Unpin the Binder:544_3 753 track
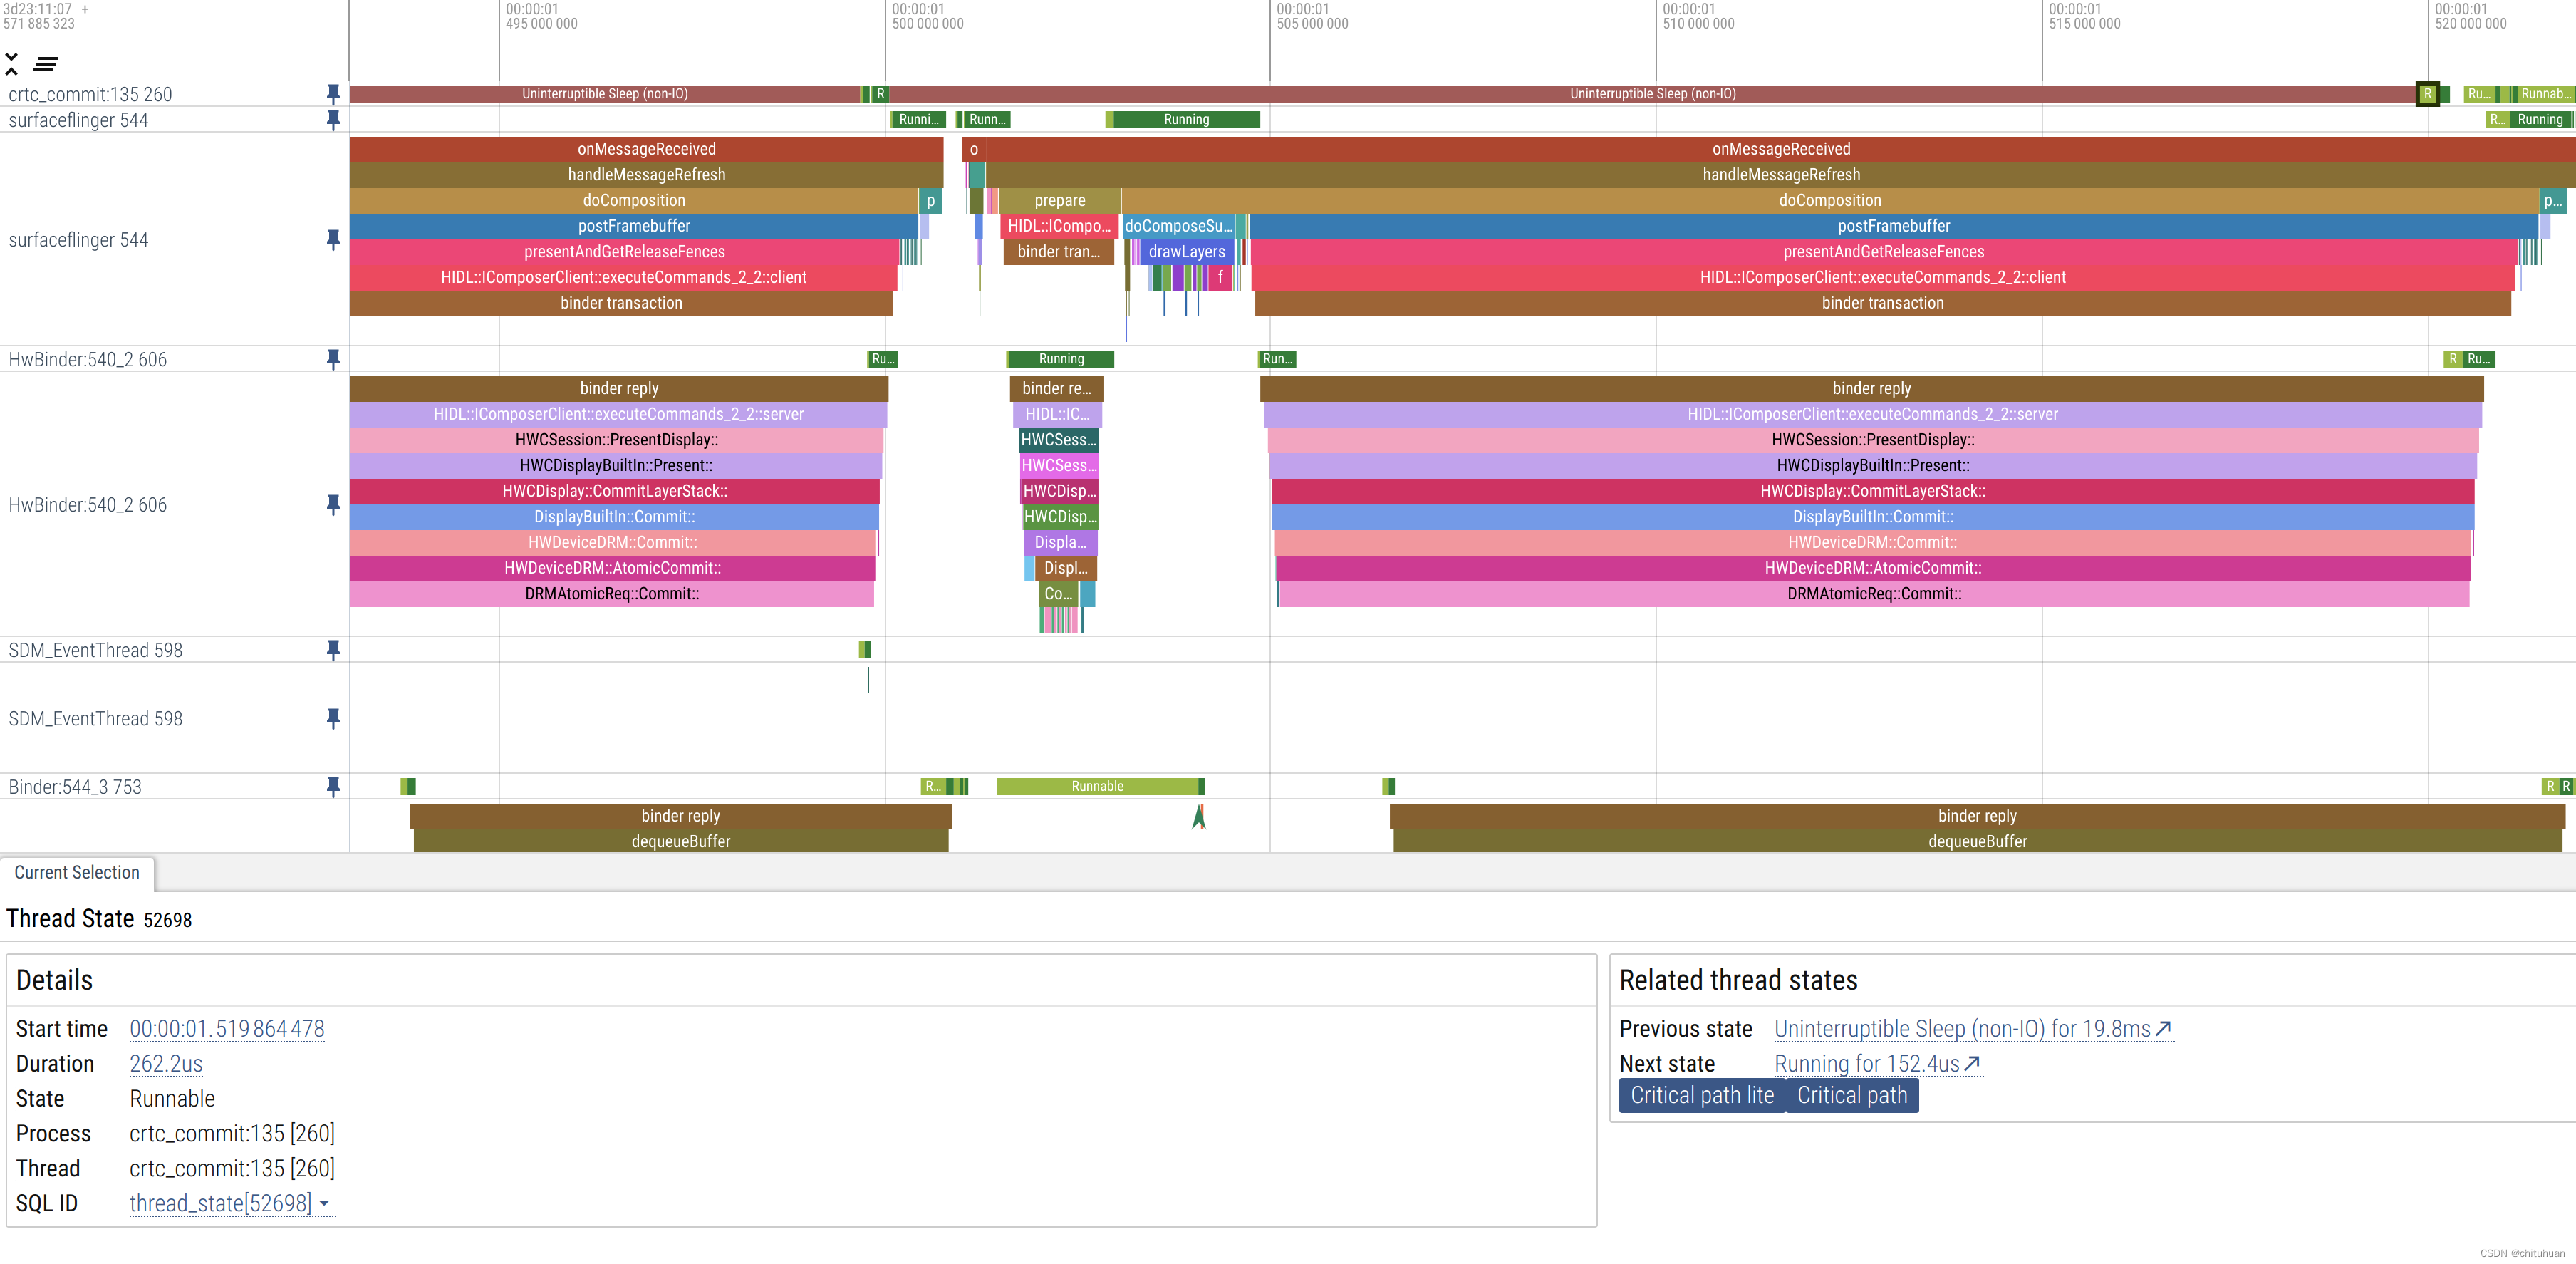This screenshot has height=1264, width=2576. pyautogui.click(x=333, y=787)
